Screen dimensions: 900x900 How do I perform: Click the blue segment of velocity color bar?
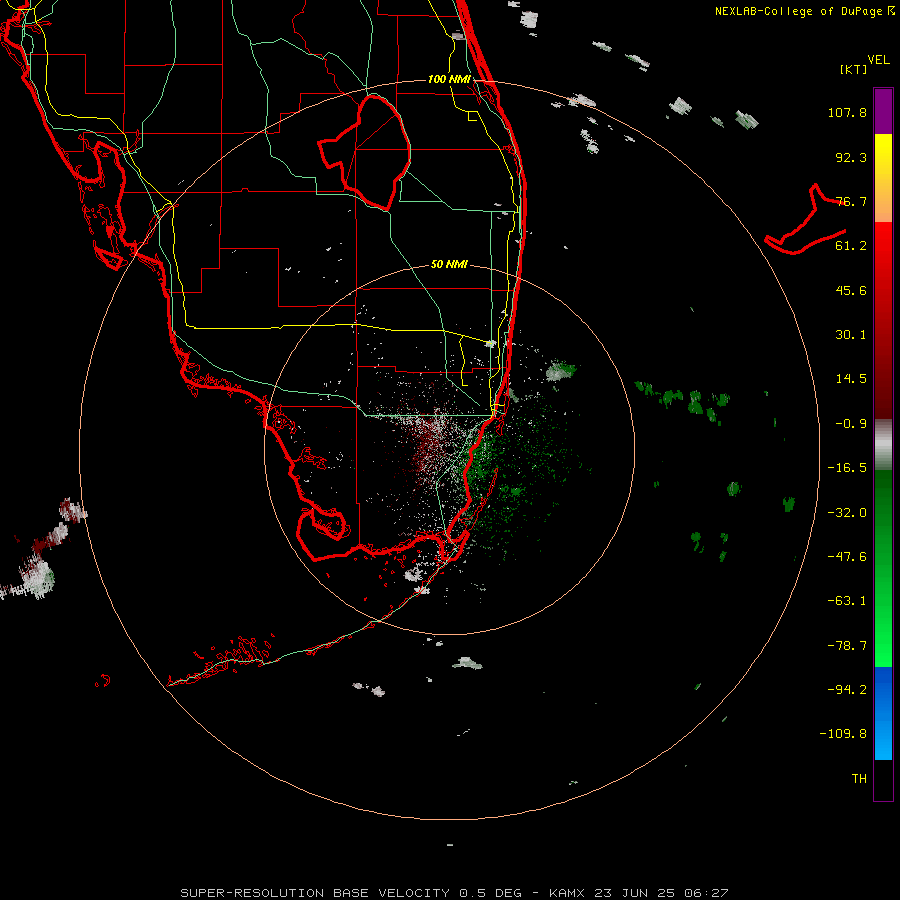click(883, 713)
